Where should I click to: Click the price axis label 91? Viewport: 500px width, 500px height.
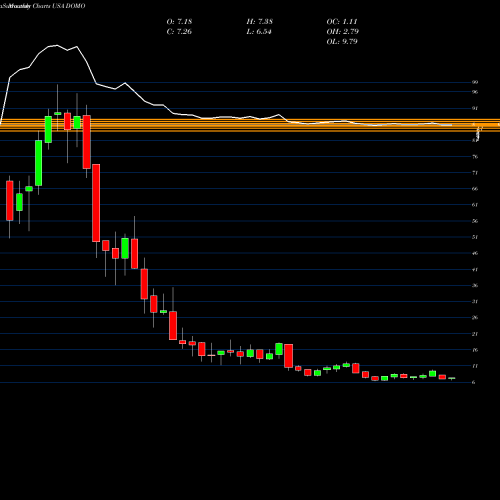coord(475,108)
